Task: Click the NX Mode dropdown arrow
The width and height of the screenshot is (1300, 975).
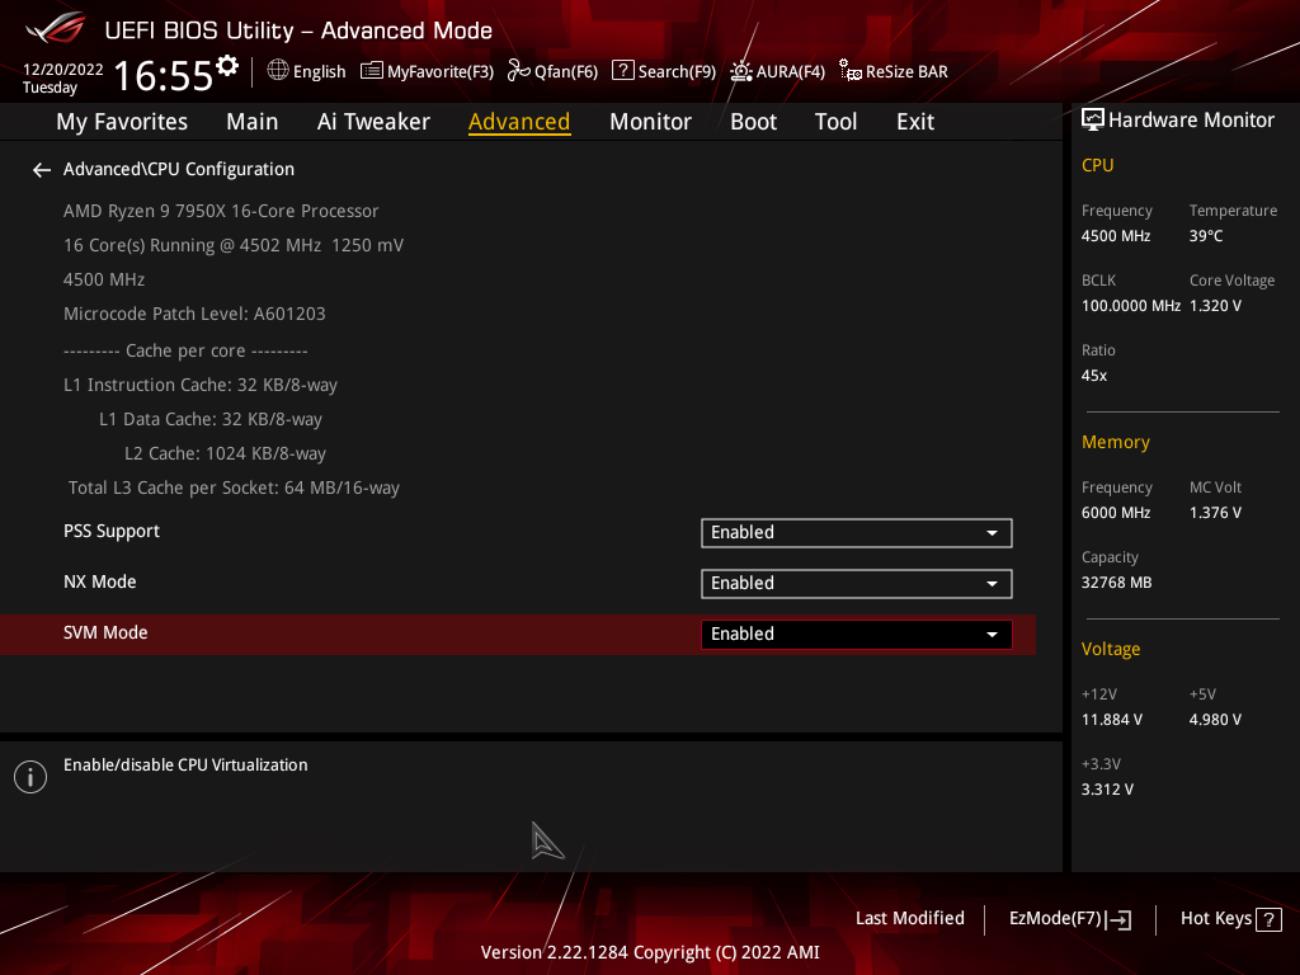Action: click(x=992, y=584)
